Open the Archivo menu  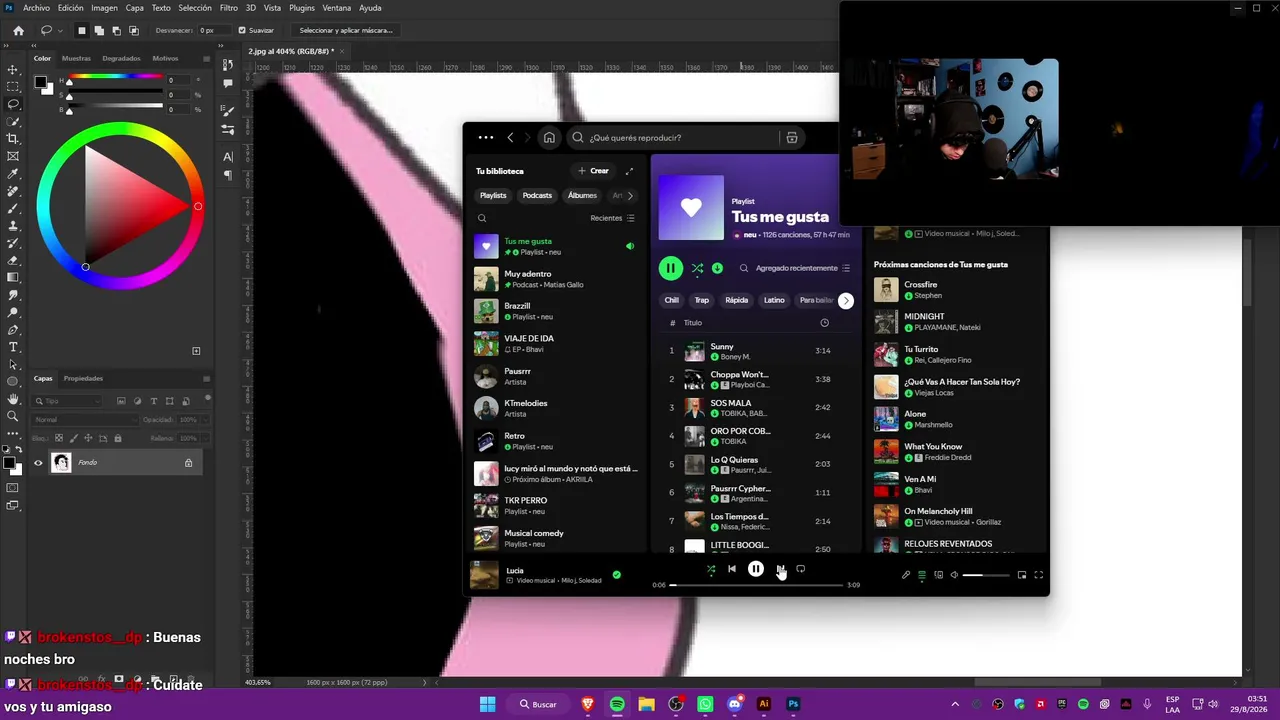point(36,8)
